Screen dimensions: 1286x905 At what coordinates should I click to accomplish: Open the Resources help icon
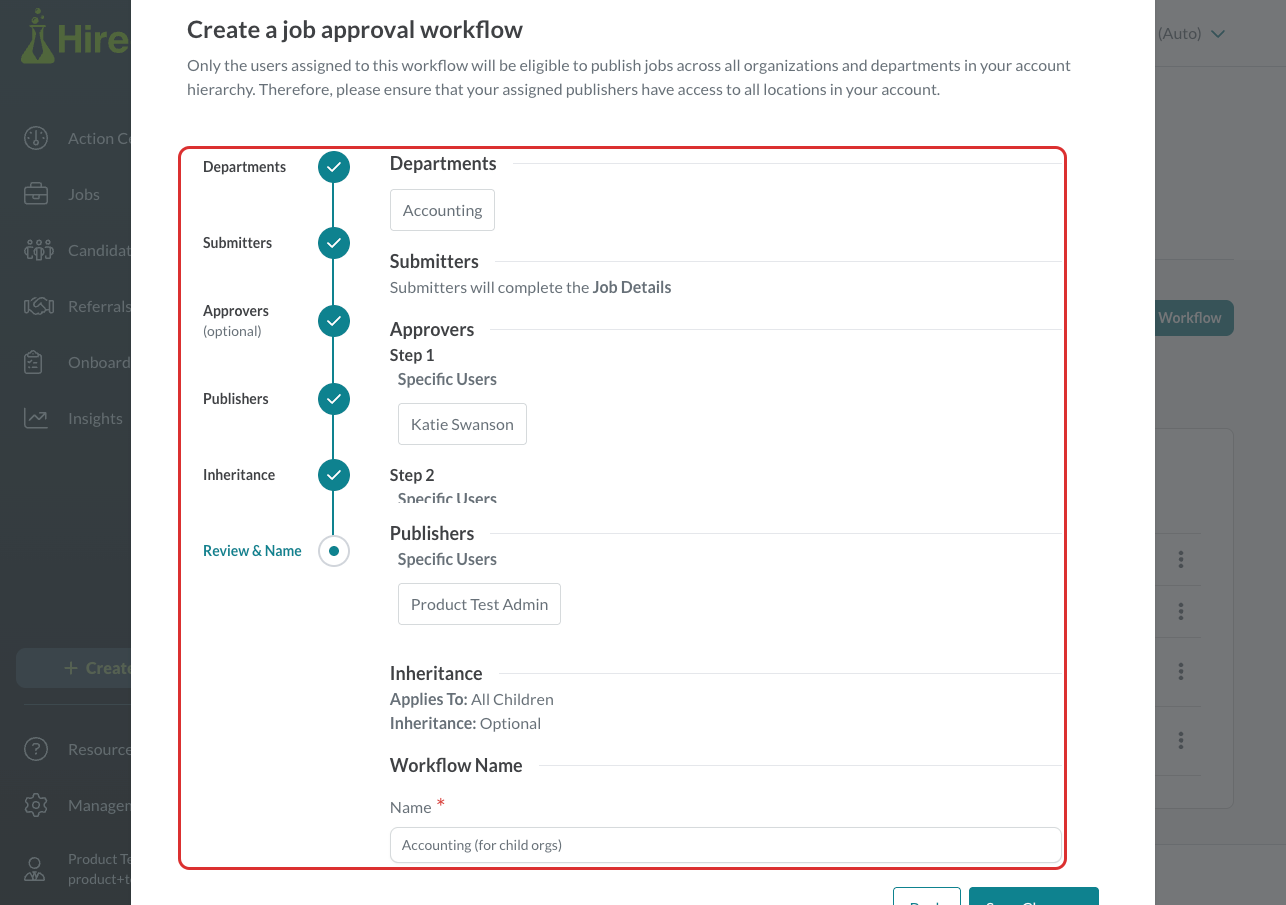(x=36, y=749)
